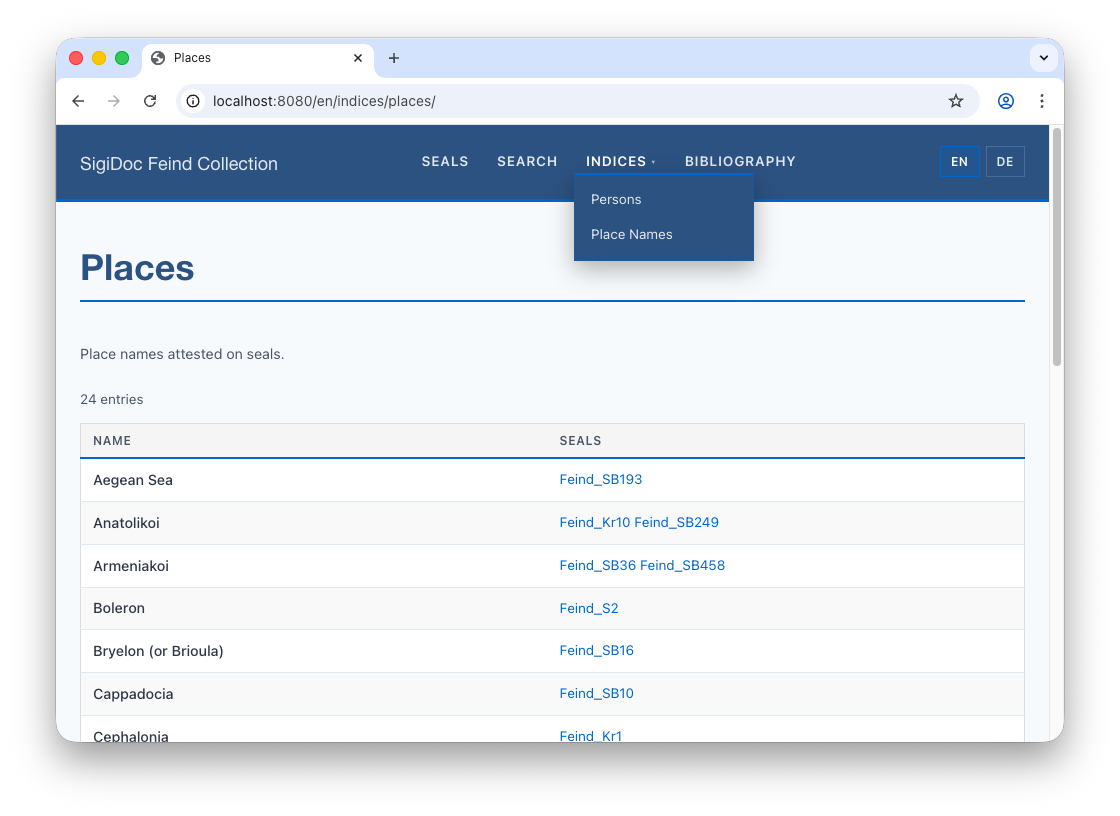Image resolution: width=1120 pixels, height=816 pixels.
Task: Switch language to DE
Action: click(x=1005, y=162)
